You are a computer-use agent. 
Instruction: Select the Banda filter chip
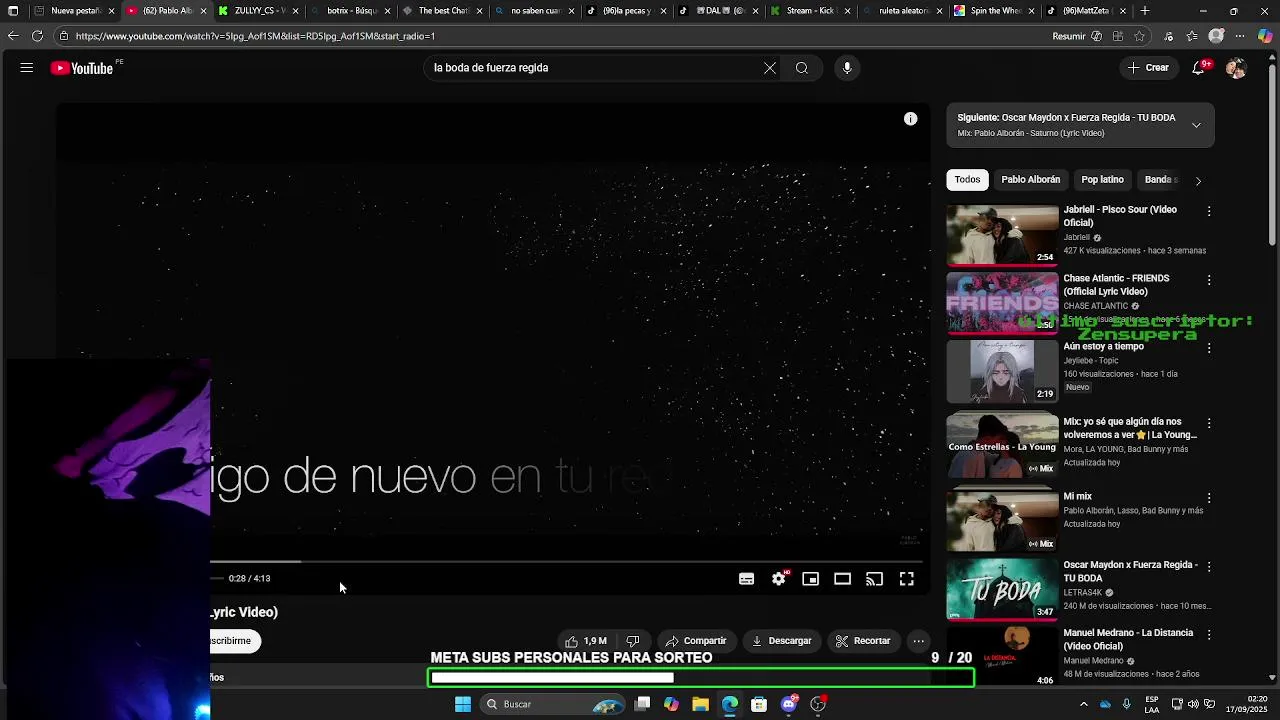[x=1160, y=180]
